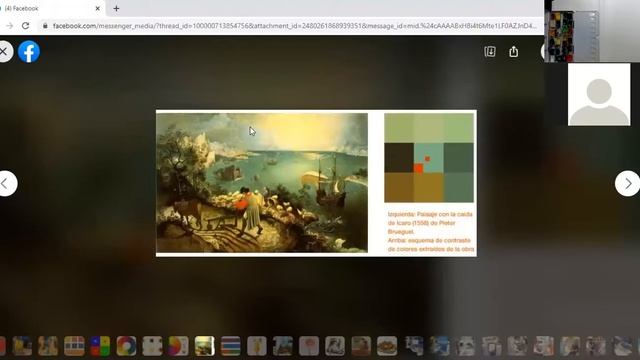This screenshot has height=360, width=640.
Task: Click the browser forward arrow
Action: tap(9, 26)
